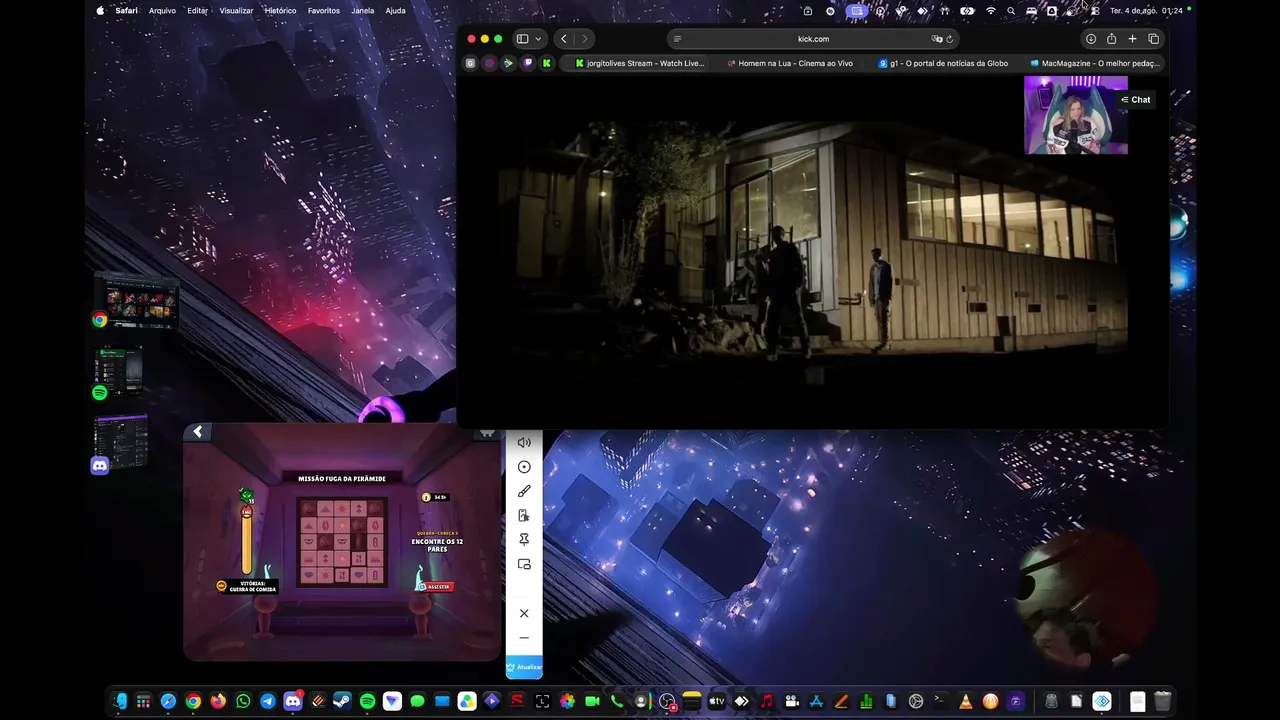
Task: Open Google Chrome from the Dock
Action: click(x=193, y=701)
